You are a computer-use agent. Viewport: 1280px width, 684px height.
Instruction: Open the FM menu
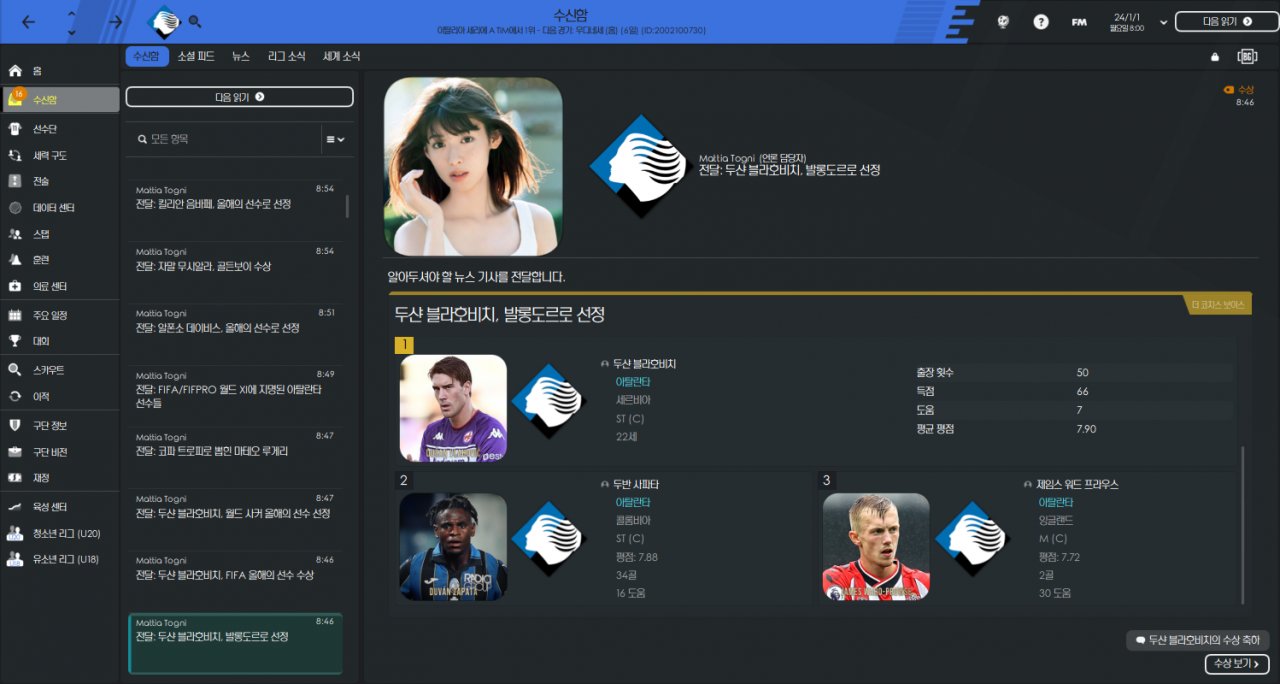(1079, 21)
